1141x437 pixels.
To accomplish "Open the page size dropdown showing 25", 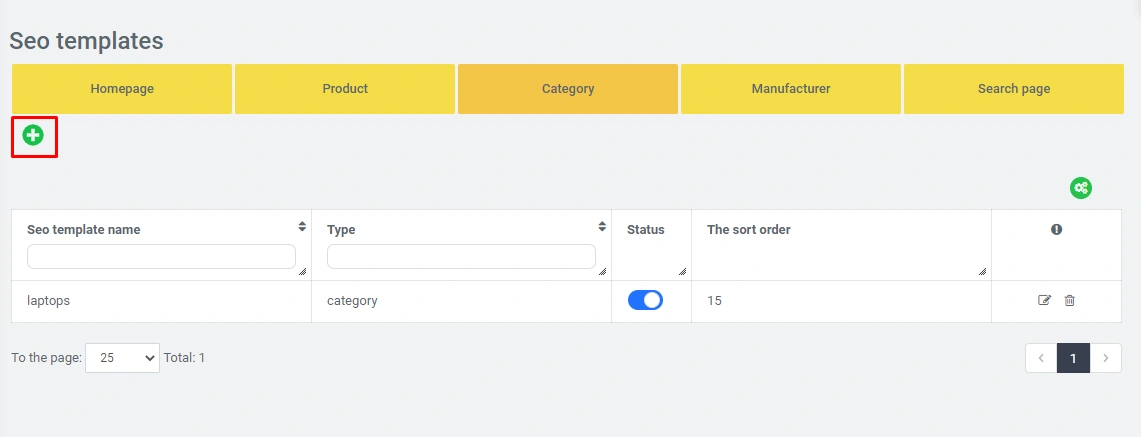I will [122, 358].
